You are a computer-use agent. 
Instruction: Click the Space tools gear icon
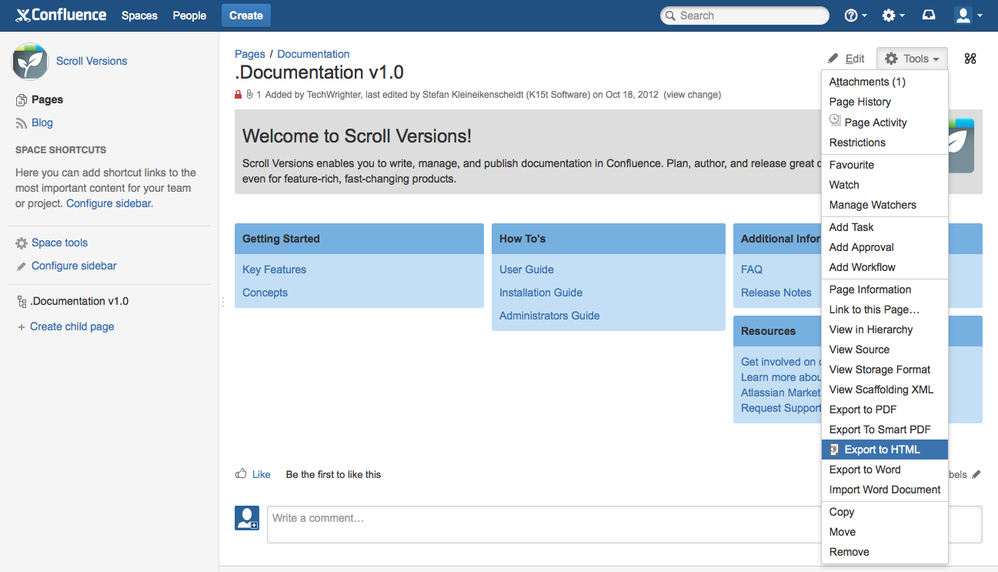pos(21,243)
